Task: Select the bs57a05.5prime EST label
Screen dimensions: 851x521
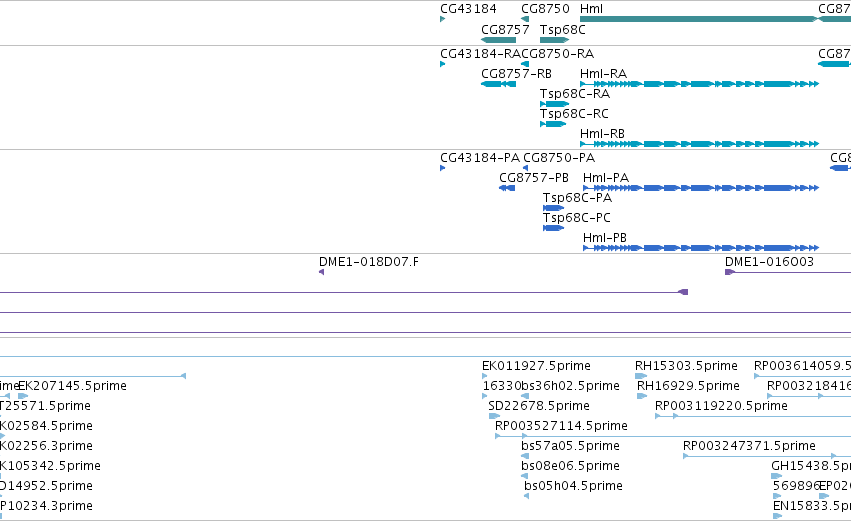Action: point(570,446)
